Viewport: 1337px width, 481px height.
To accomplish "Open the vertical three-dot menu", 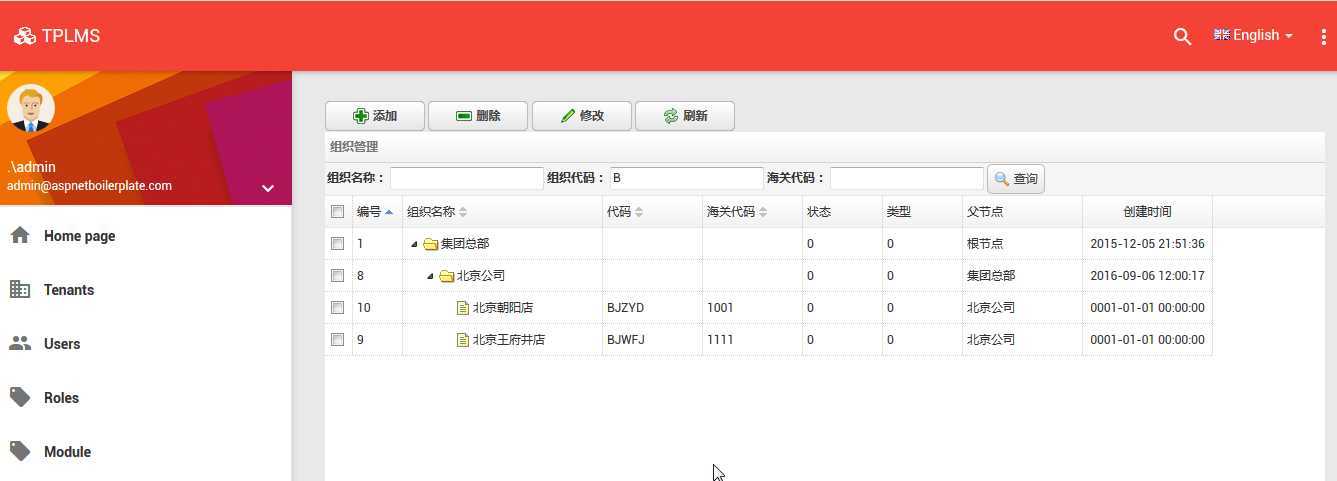I will click(x=1324, y=36).
